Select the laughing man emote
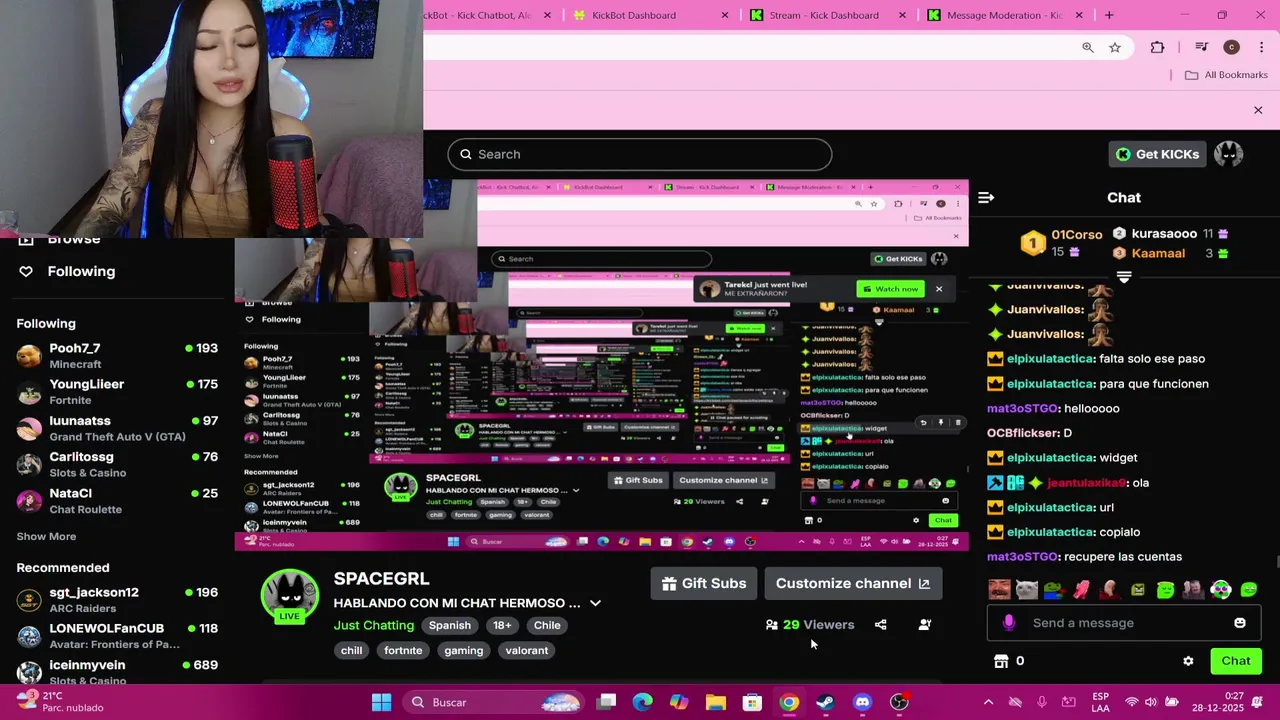1280x720 pixels. click(999, 590)
